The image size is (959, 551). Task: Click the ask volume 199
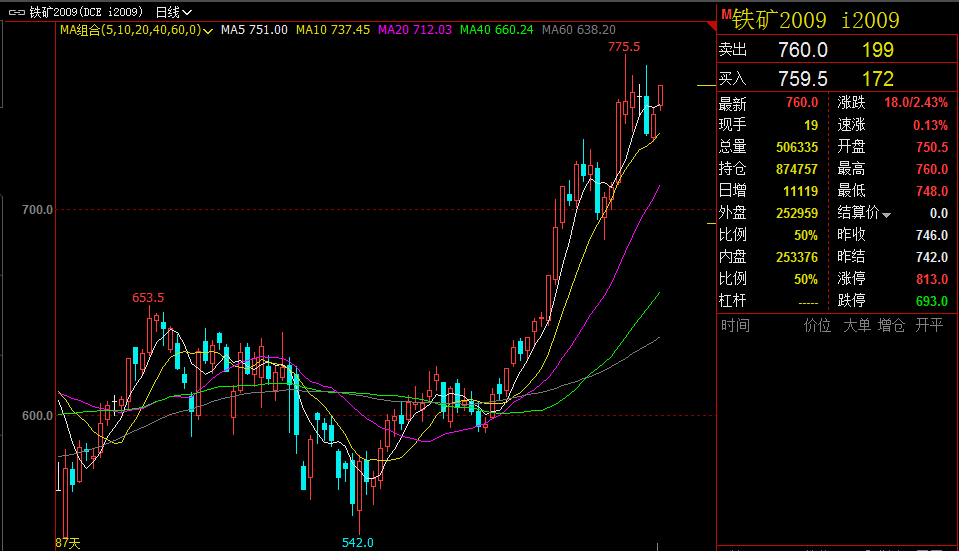(x=878, y=50)
